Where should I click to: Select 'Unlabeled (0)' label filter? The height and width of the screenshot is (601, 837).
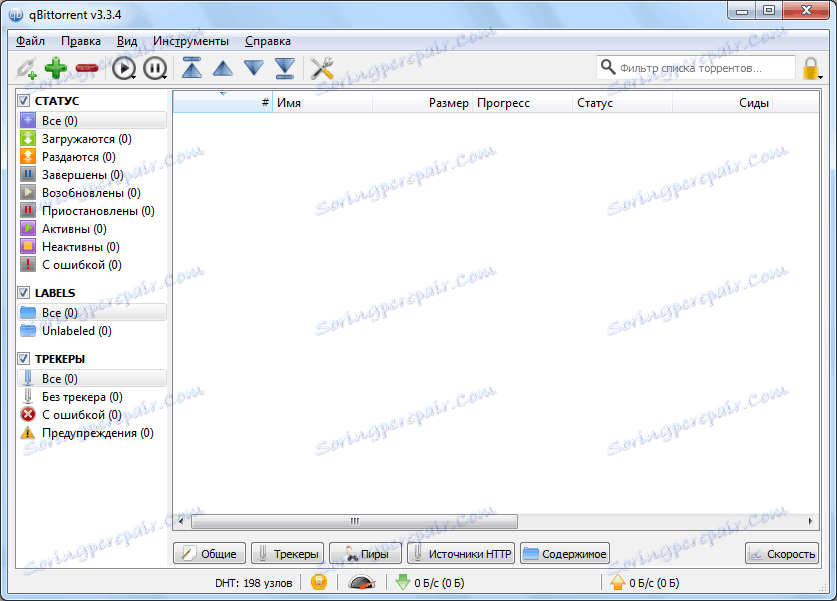tap(92, 330)
